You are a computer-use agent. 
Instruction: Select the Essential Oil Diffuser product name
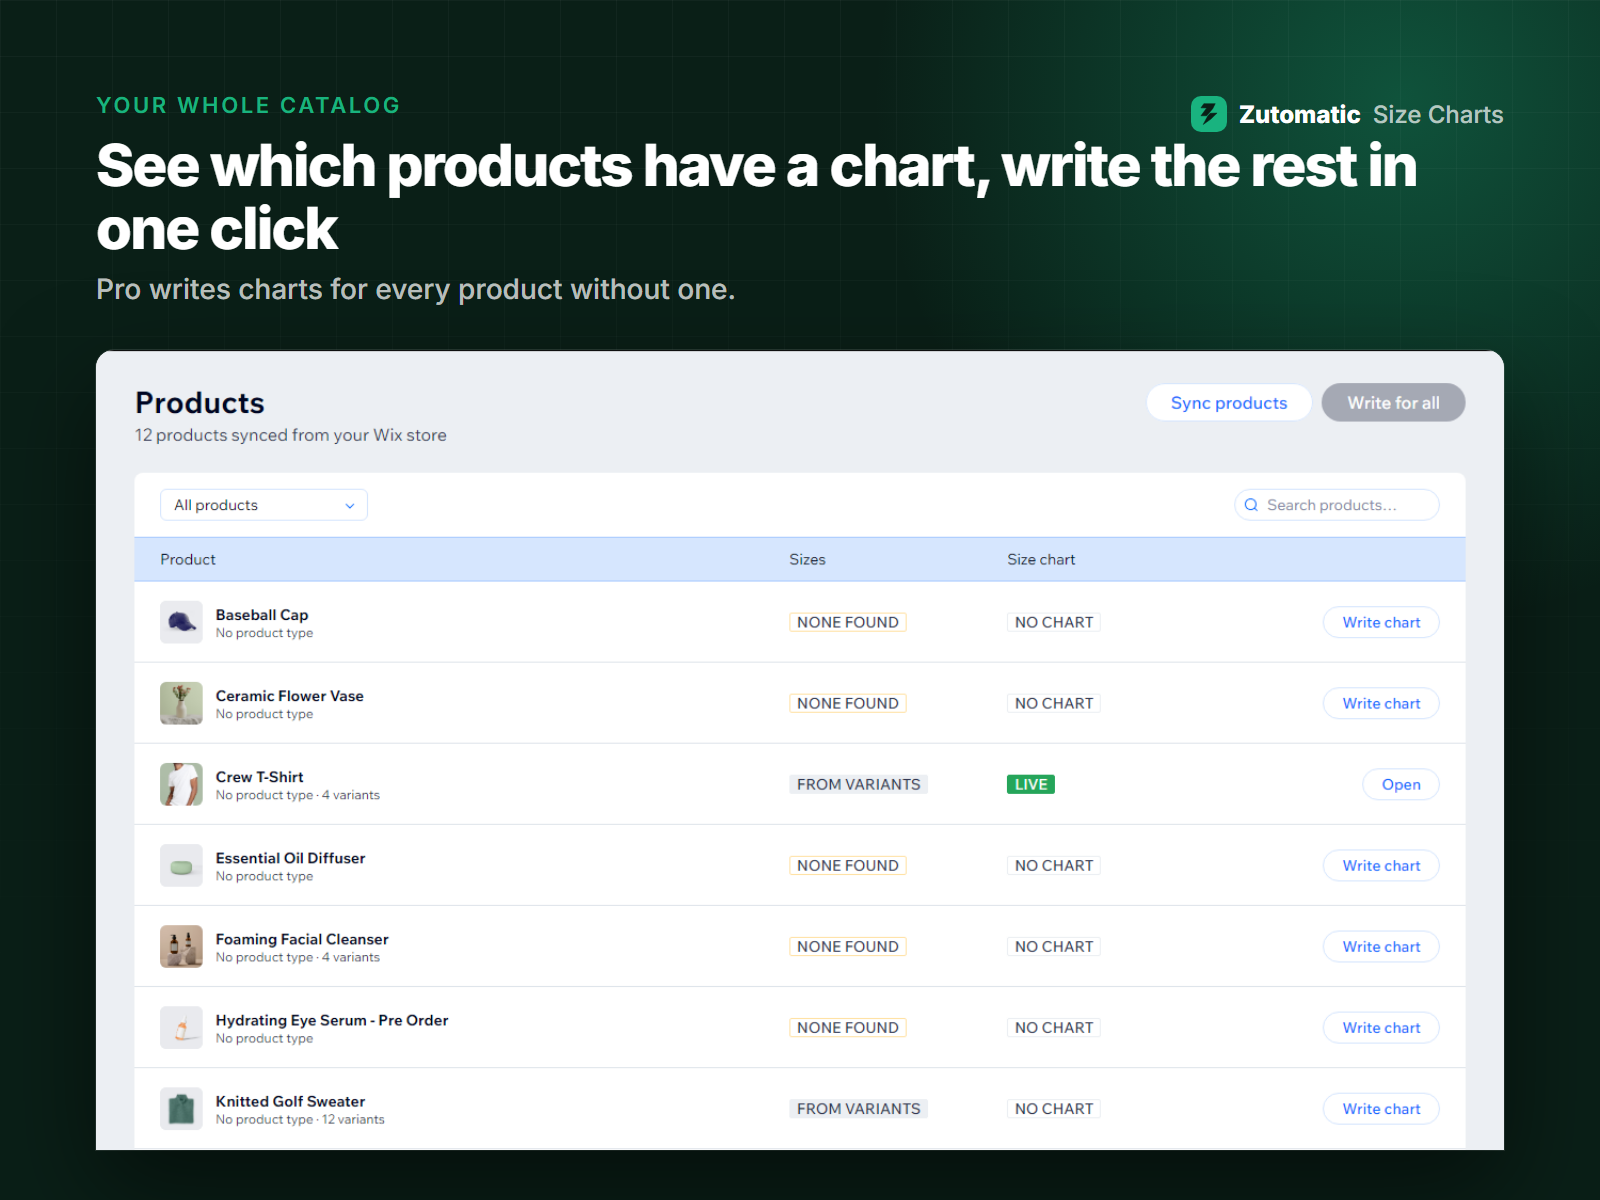point(291,857)
